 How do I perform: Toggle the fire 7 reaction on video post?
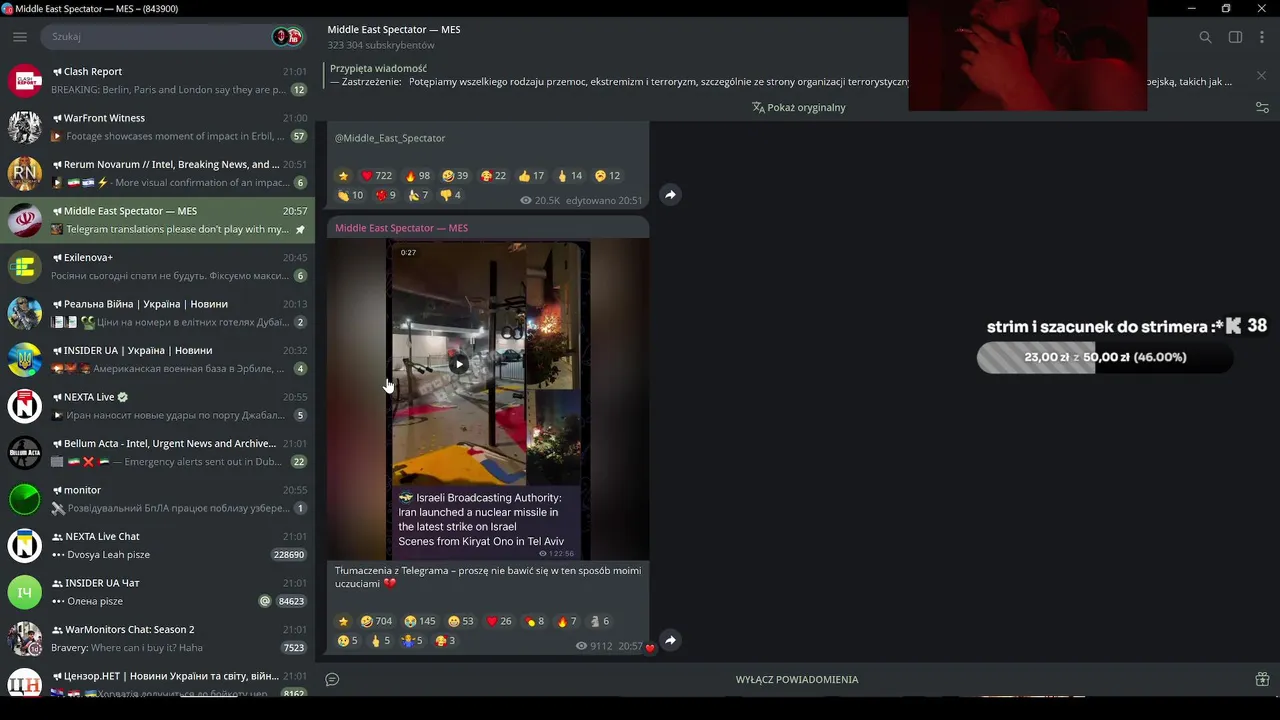click(567, 621)
